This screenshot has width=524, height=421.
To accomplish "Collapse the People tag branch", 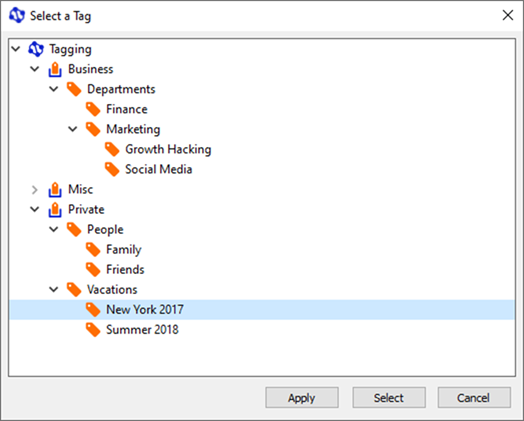I will point(53,230).
